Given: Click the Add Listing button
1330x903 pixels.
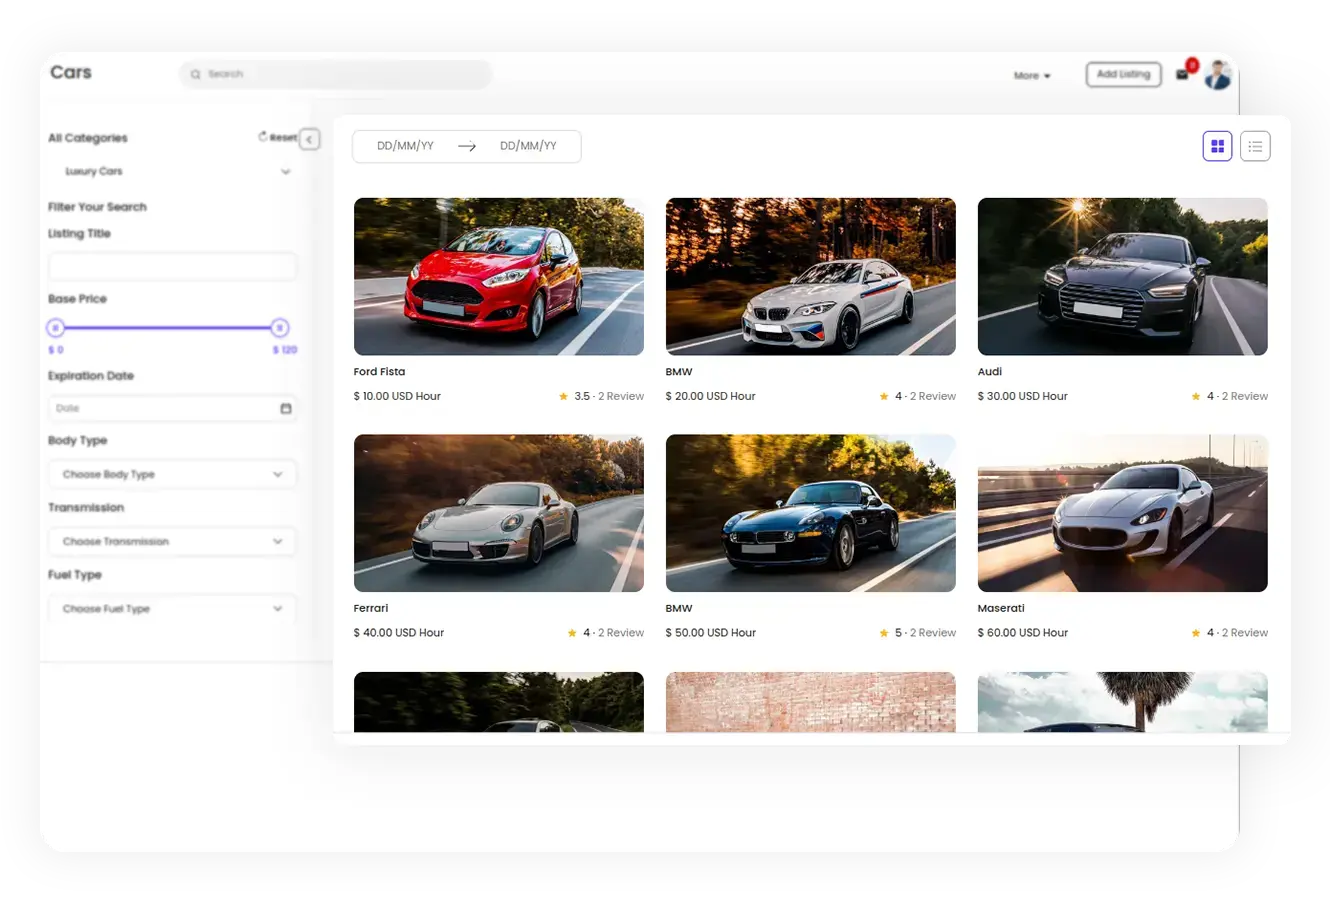Looking at the screenshot, I should pyautogui.click(x=1124, y=74).
